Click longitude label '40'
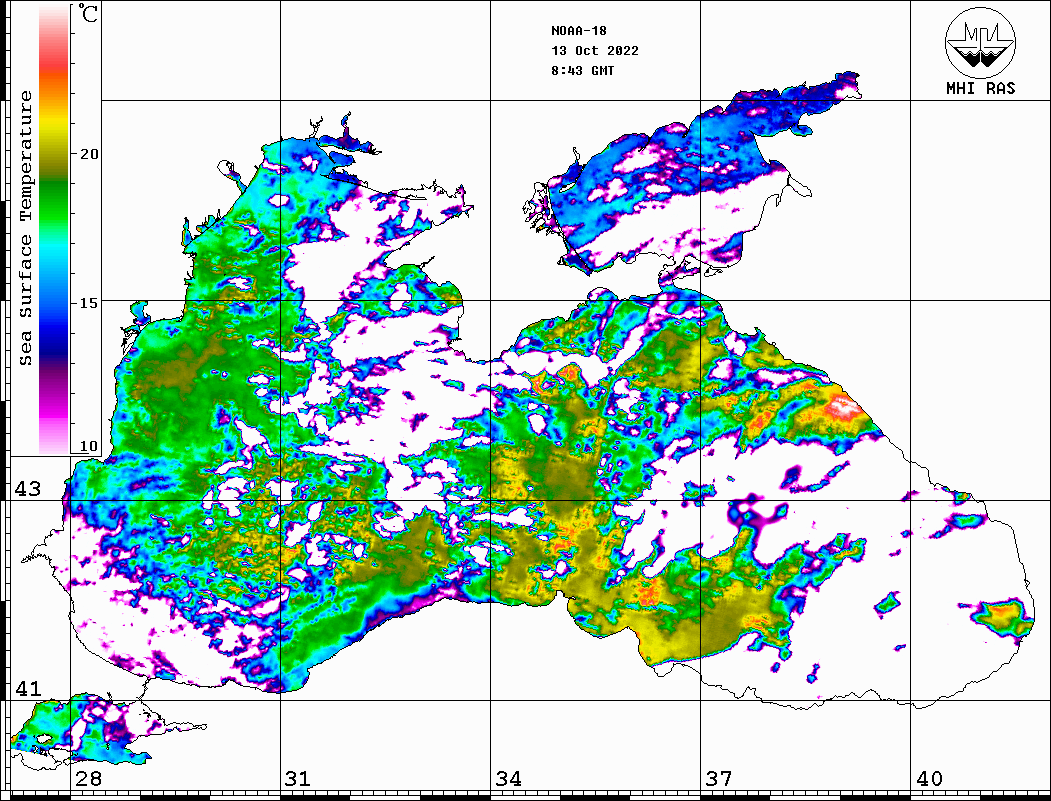Screen dimensions: 1051x801 coord(929,779)
